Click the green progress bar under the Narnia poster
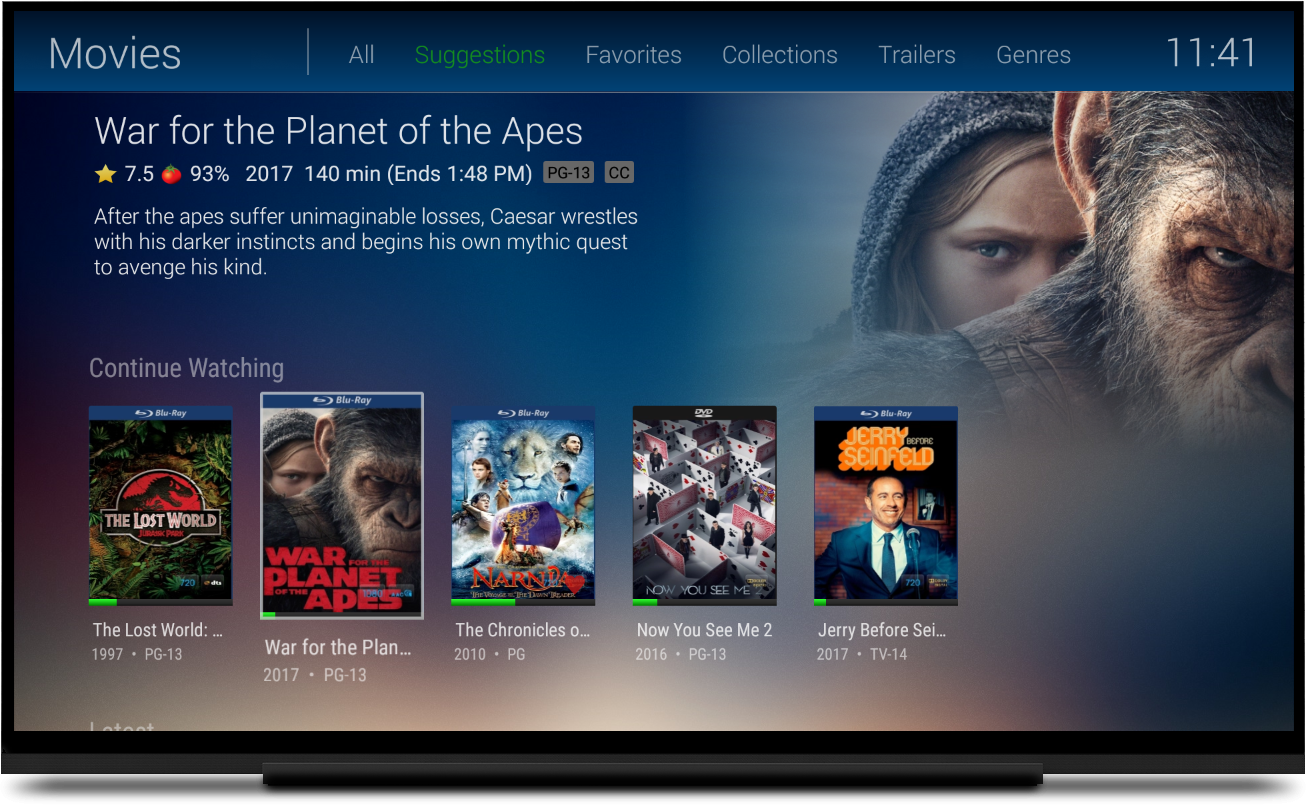The image size is (1306, 805). [483, 602]
